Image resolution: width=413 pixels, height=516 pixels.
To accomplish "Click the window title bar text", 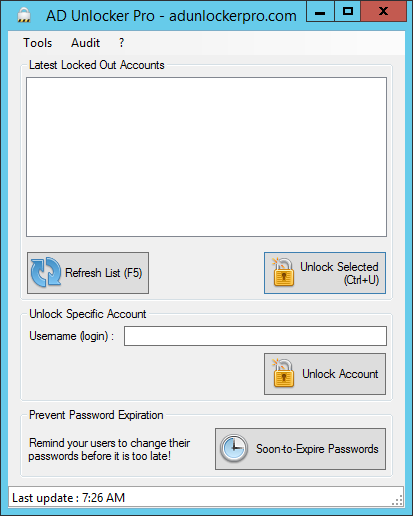I will [x=171, y=16].
